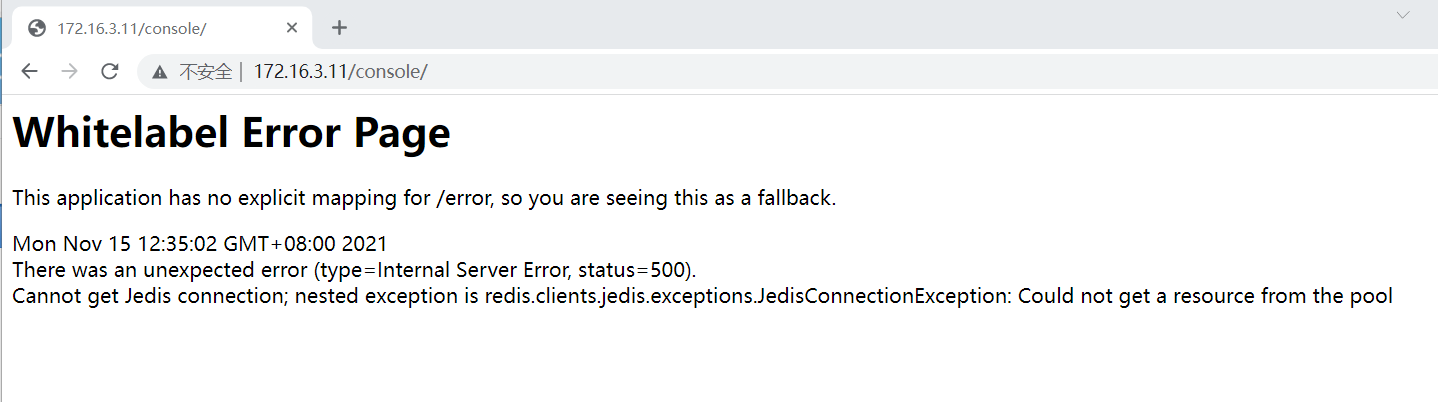Image resolution: width=1438 pixels, height=402 pixels.
Task: Close the 172.16.3.11/console/ tab
Action: tap(292, 28)
